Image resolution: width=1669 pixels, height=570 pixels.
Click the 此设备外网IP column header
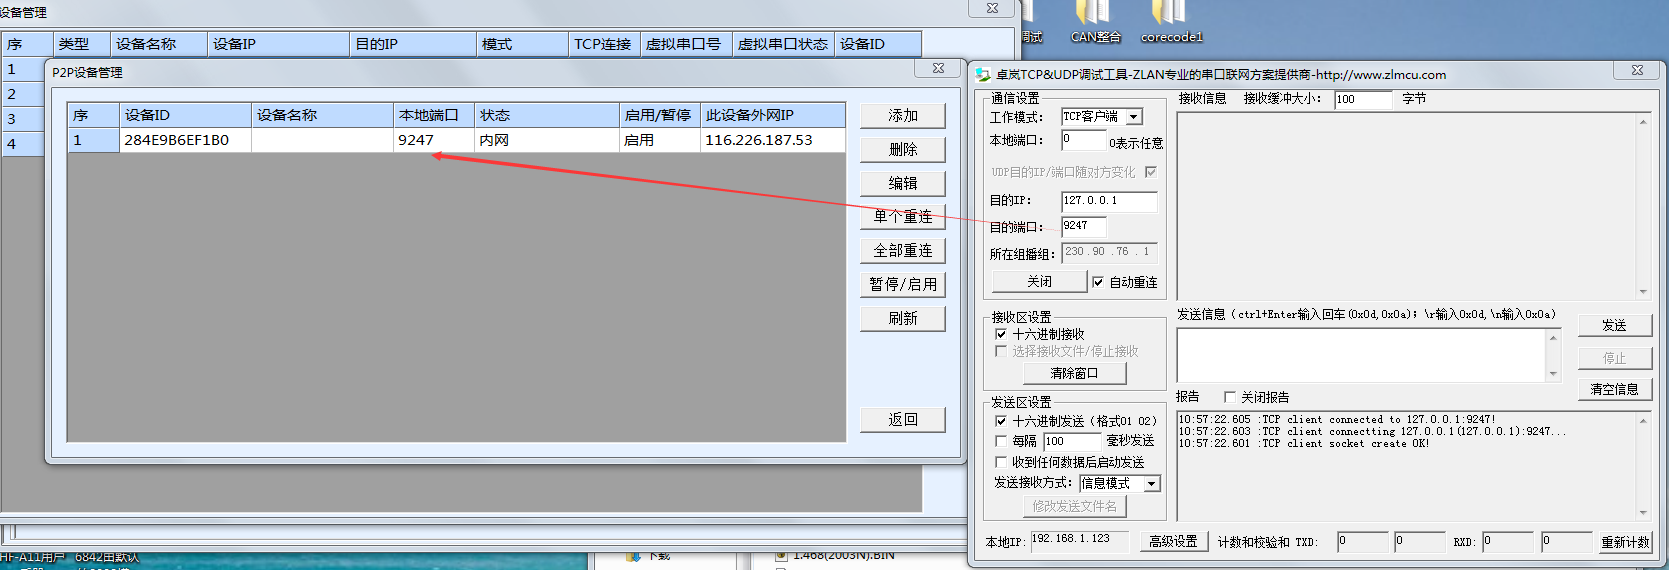click(x=772, y=115)
